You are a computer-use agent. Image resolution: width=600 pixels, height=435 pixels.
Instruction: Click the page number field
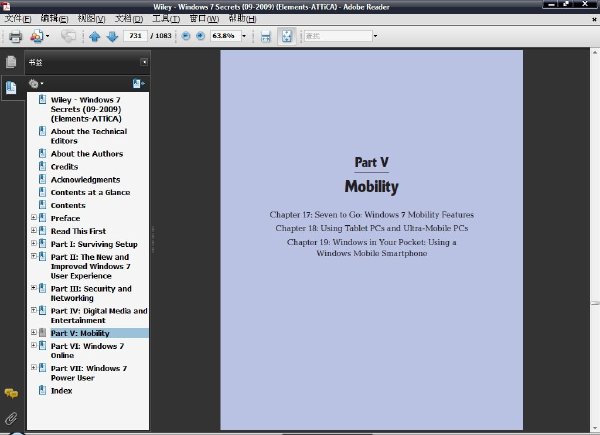coord(135,36)
